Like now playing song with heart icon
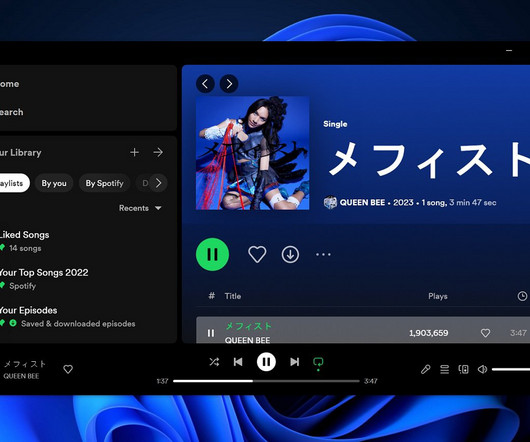 [x=68, y=369]
